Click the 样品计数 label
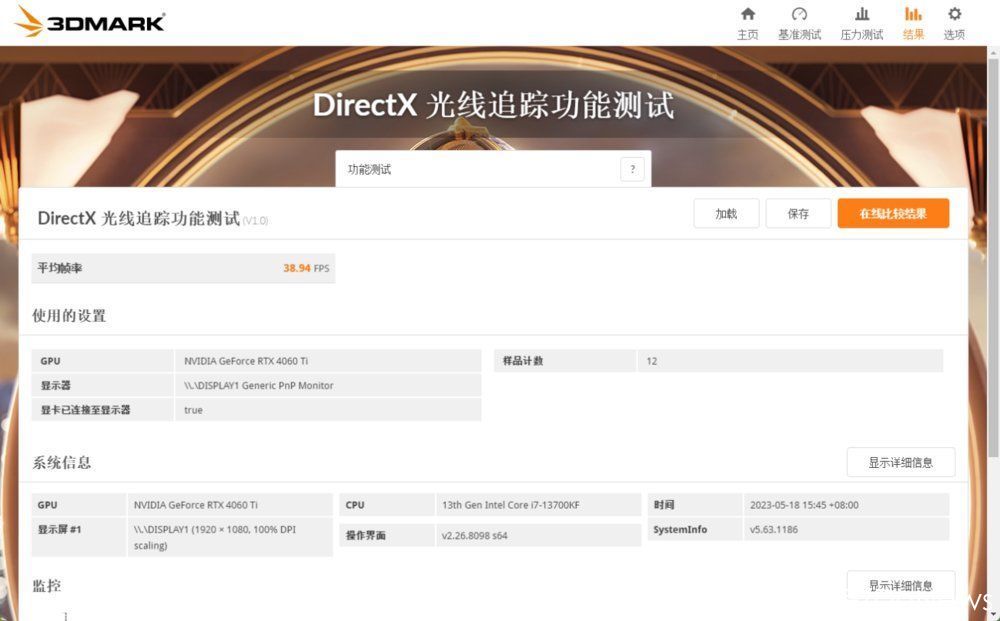The image size is (1000, 621). coord(522,361)
